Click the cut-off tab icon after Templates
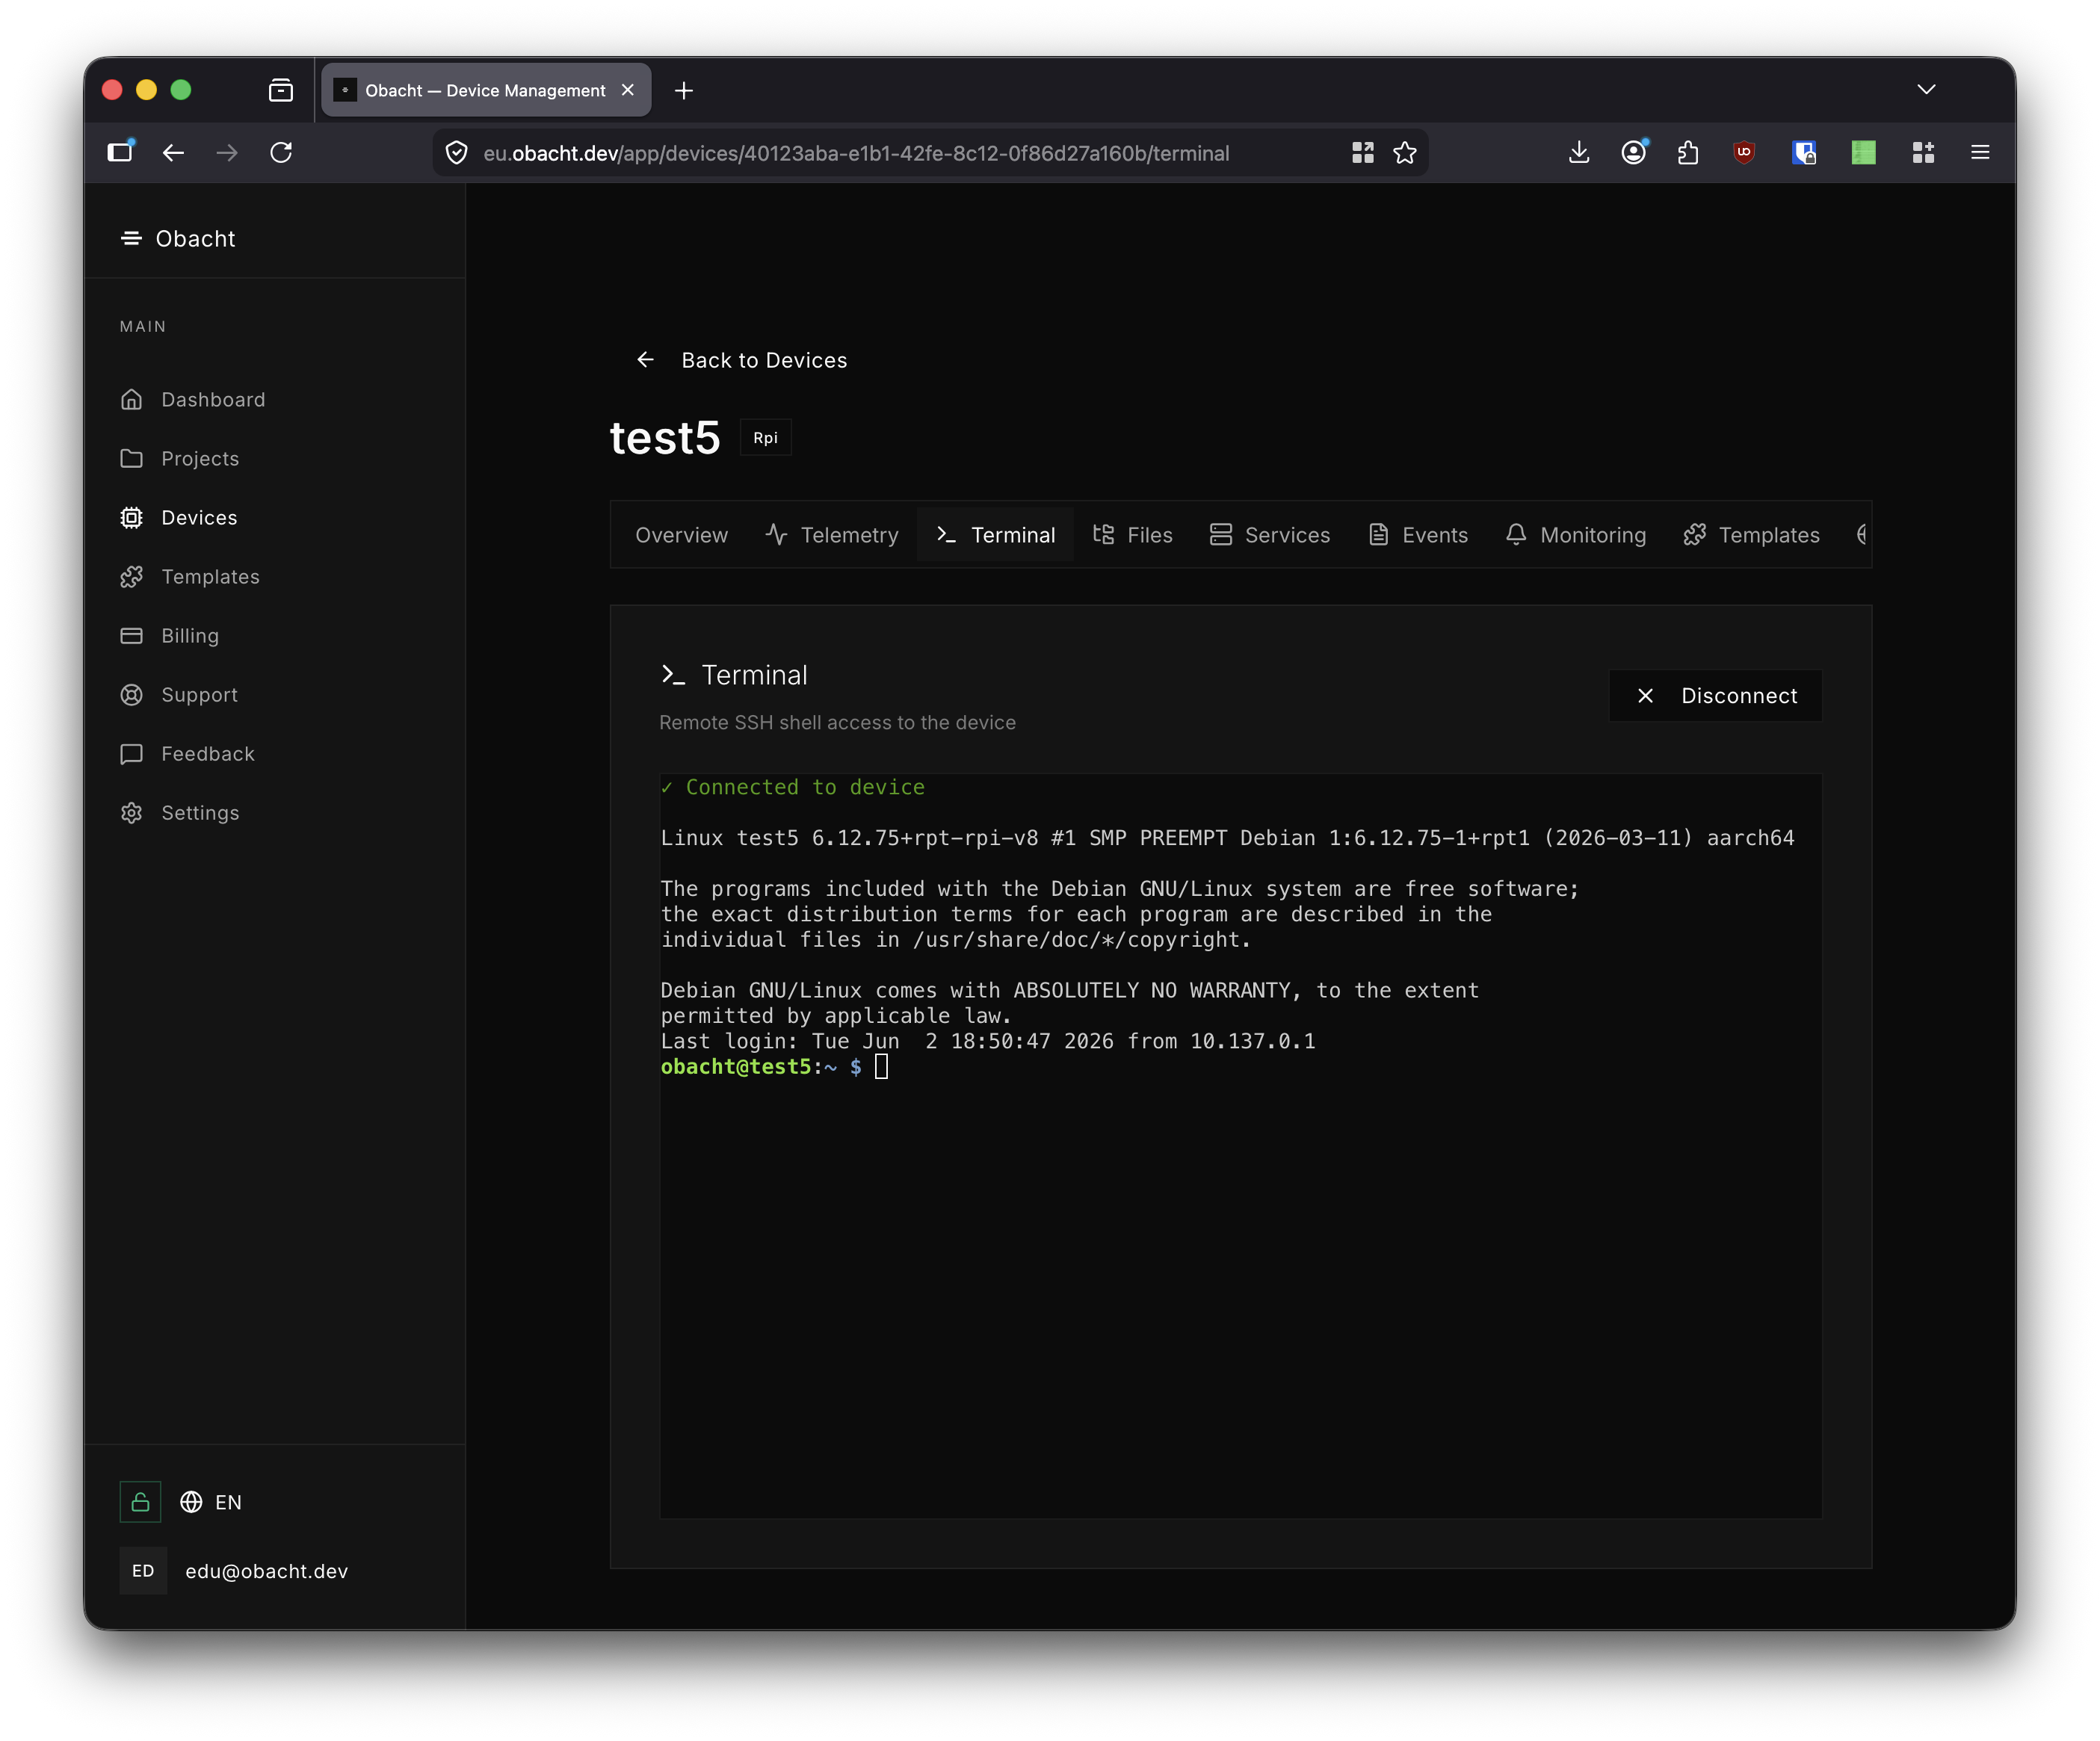The image size is (2100, 1741). pyautogui.click(x=1860, y=535)
